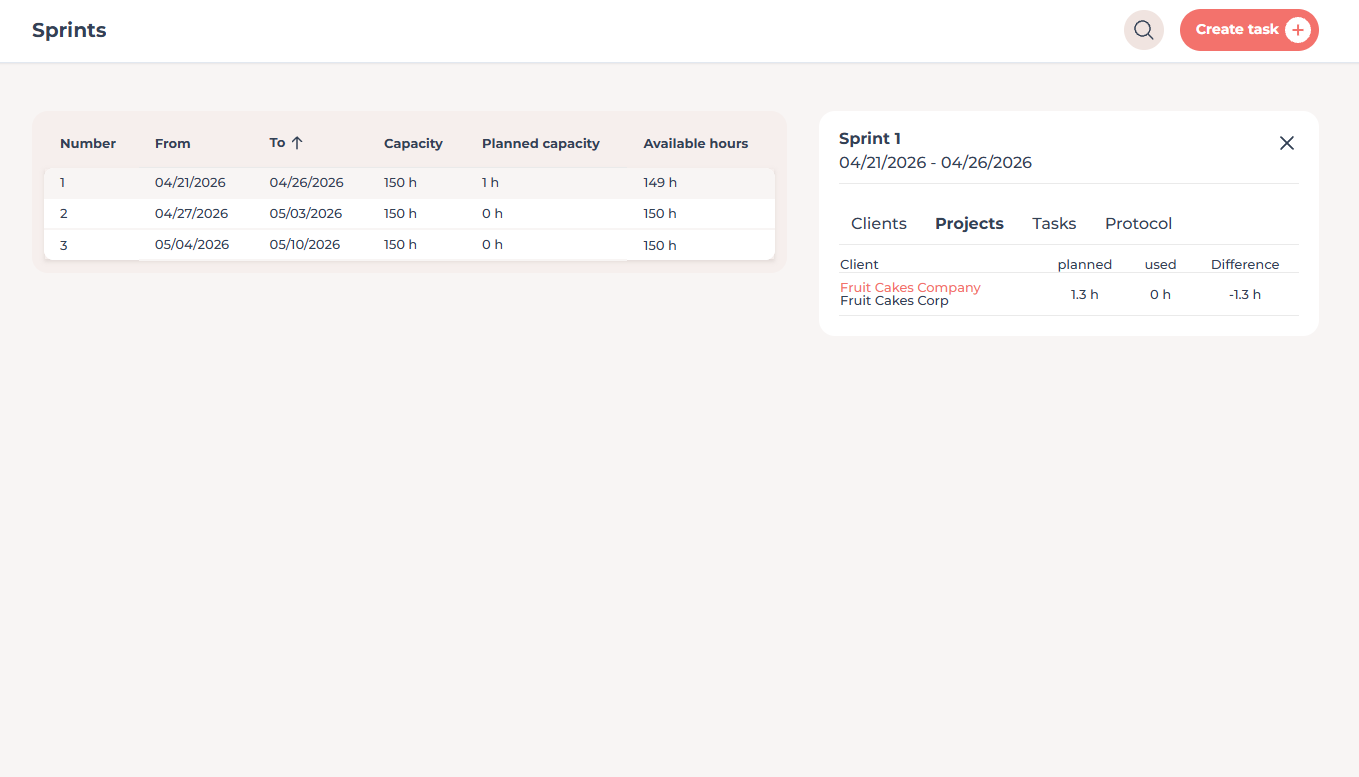The width and height of the screenshot is (1359, 777).
Task: Click the Sprints page title
Action: [x=69, y=30]
